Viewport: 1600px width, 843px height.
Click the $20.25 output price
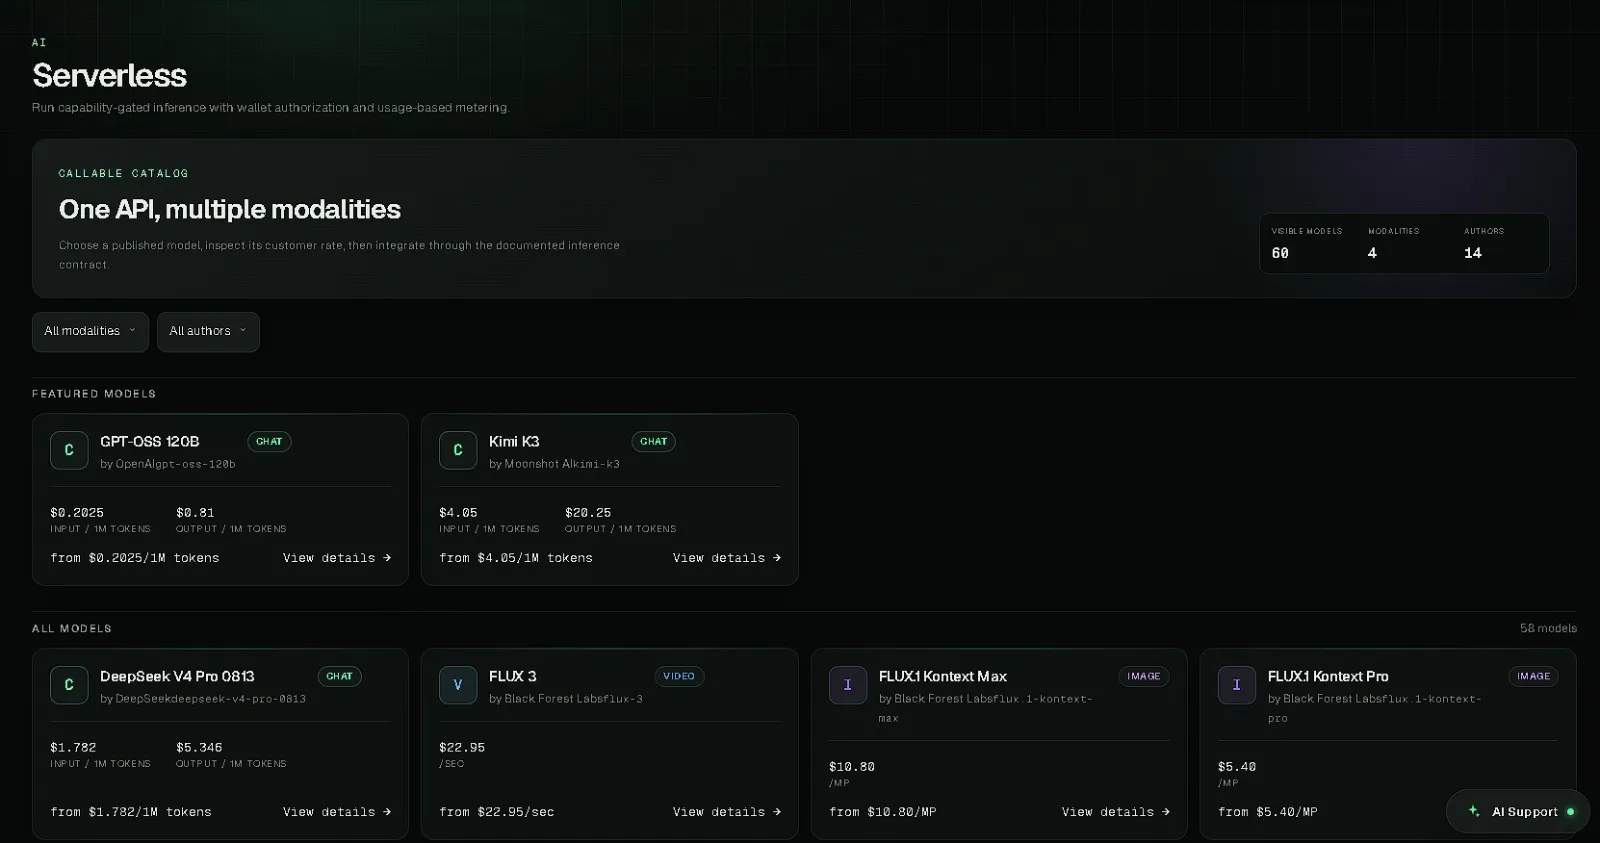588,512
